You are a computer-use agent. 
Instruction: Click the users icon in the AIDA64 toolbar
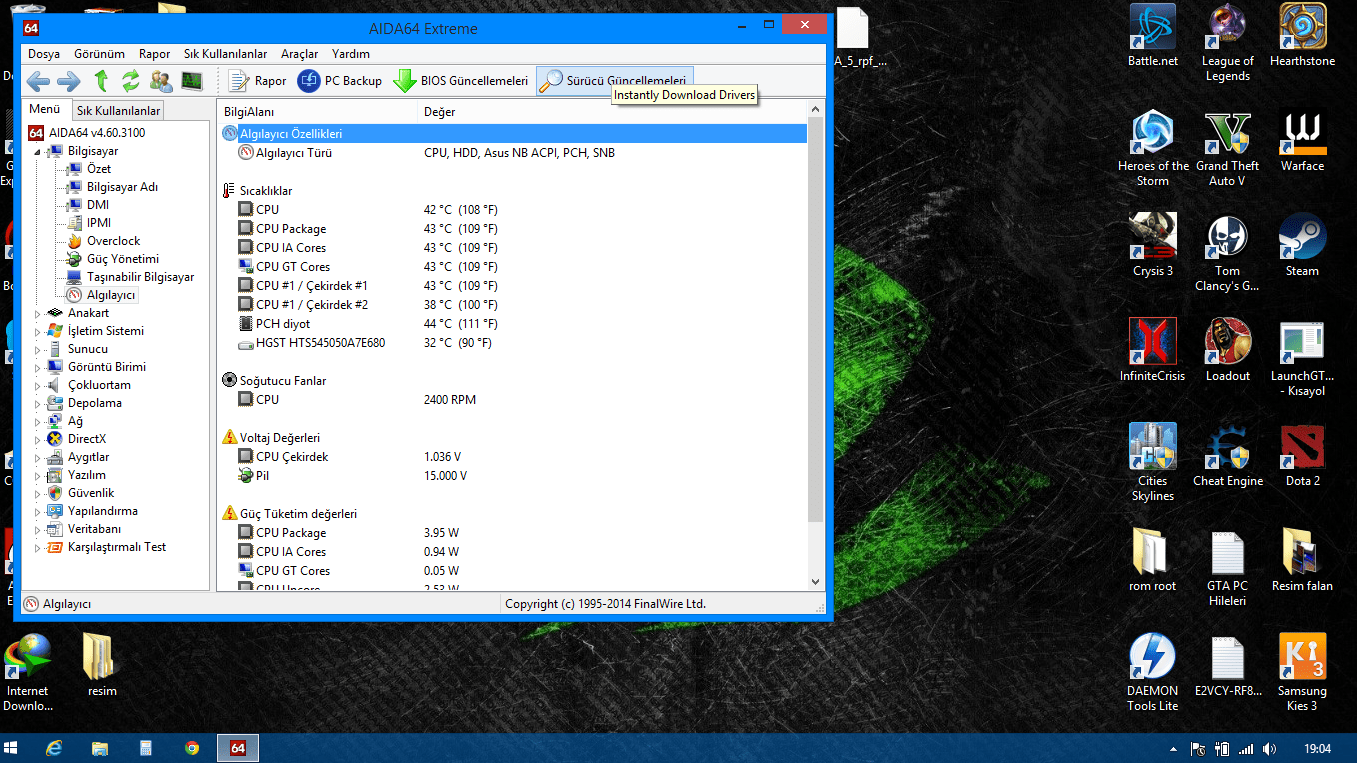[x=161, y=81]
